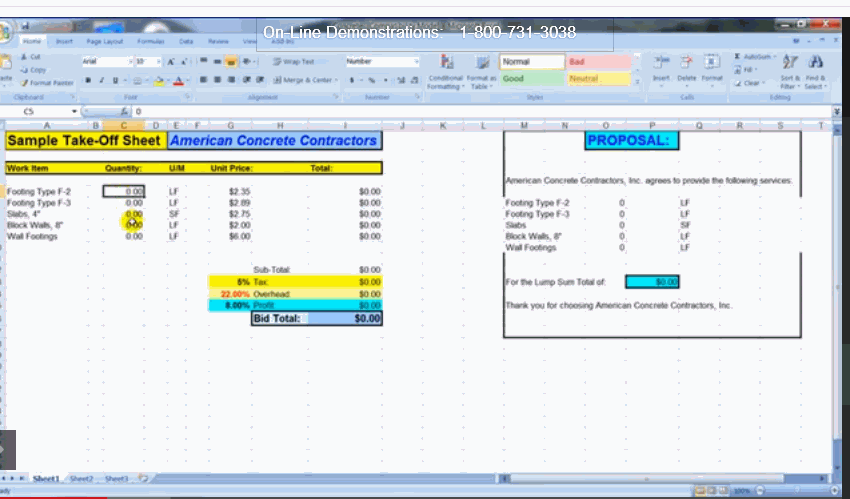
Task: Click the Borders icon in Font group
Action: 137,81
